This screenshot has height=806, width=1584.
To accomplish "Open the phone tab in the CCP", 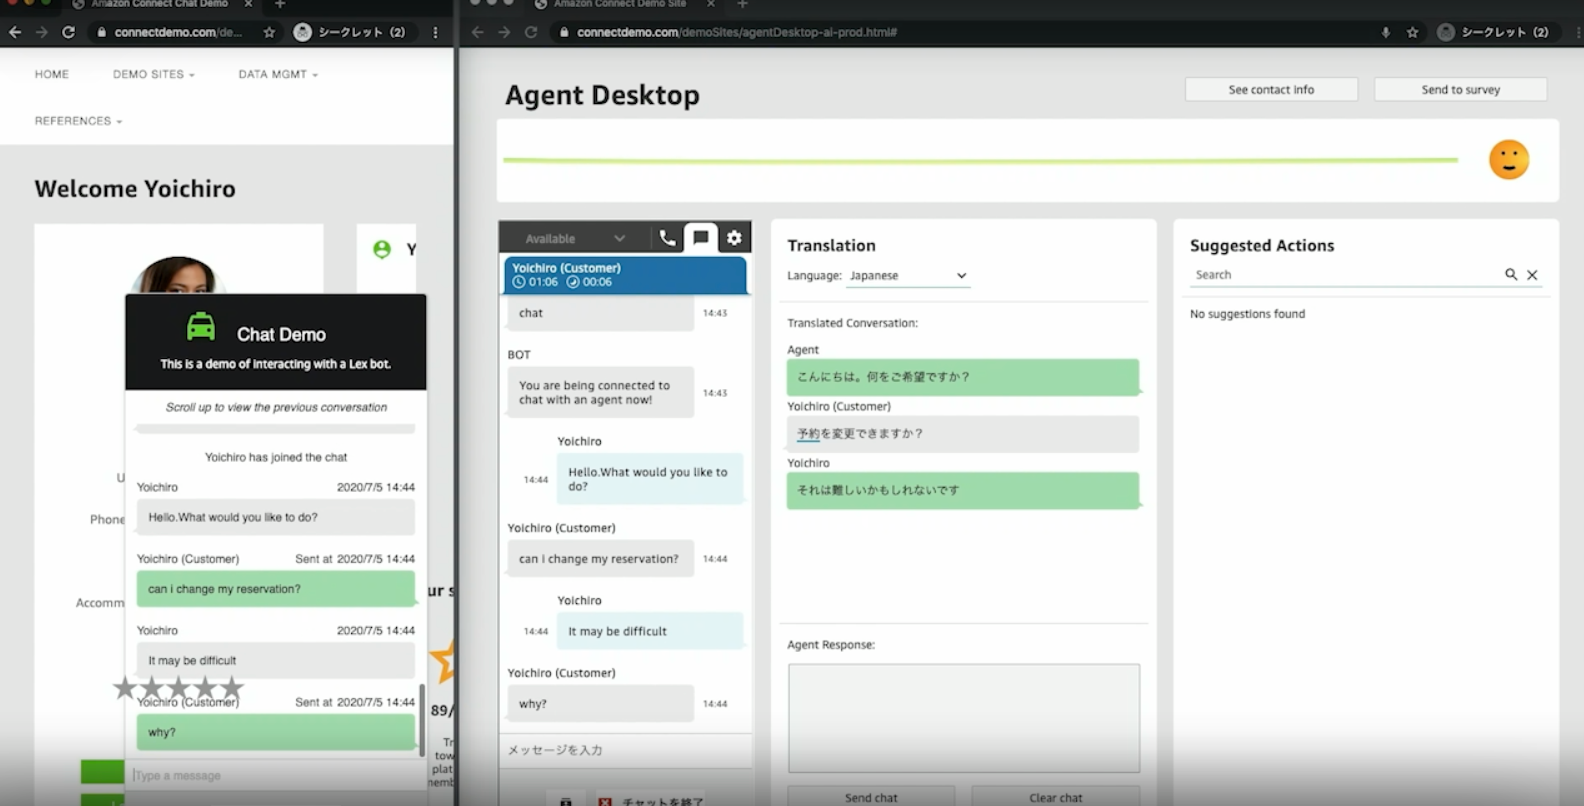I will coord(667,238).
